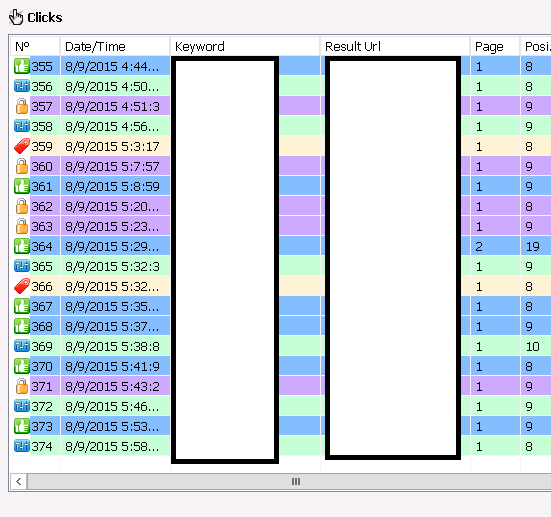Viewport: 551px width, 517px height.
Task: Select row number 369 cell
Action: (42, 347)
